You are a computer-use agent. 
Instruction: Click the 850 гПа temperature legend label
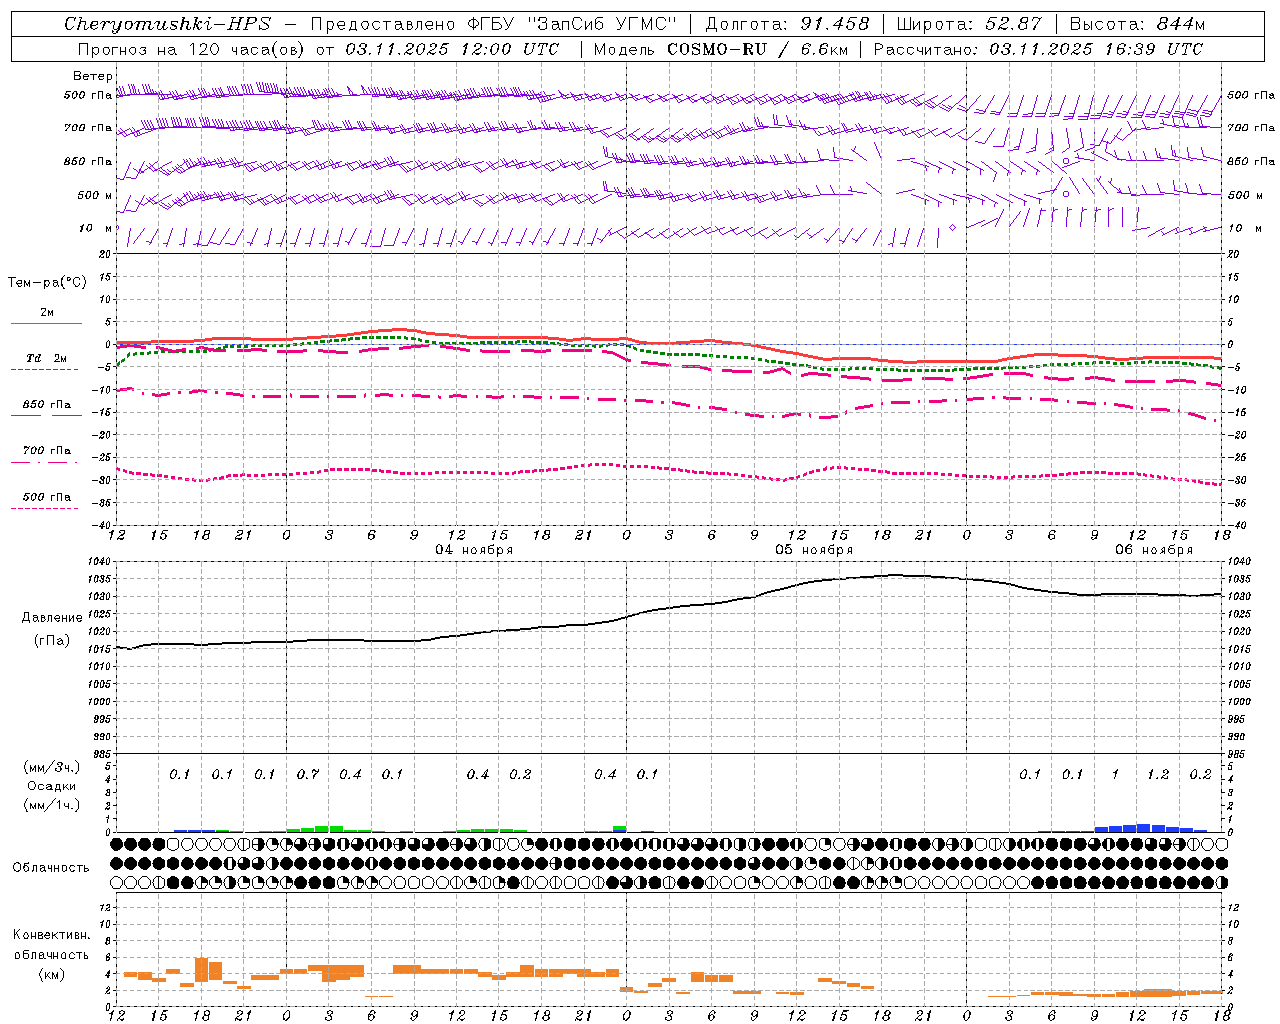(x=47, y=405)
